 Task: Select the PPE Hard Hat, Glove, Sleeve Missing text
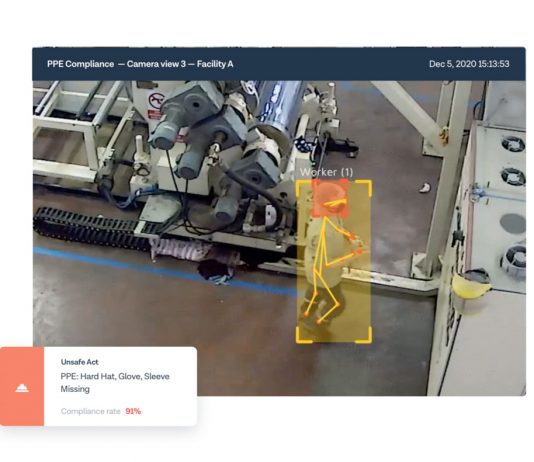[115, 383]
